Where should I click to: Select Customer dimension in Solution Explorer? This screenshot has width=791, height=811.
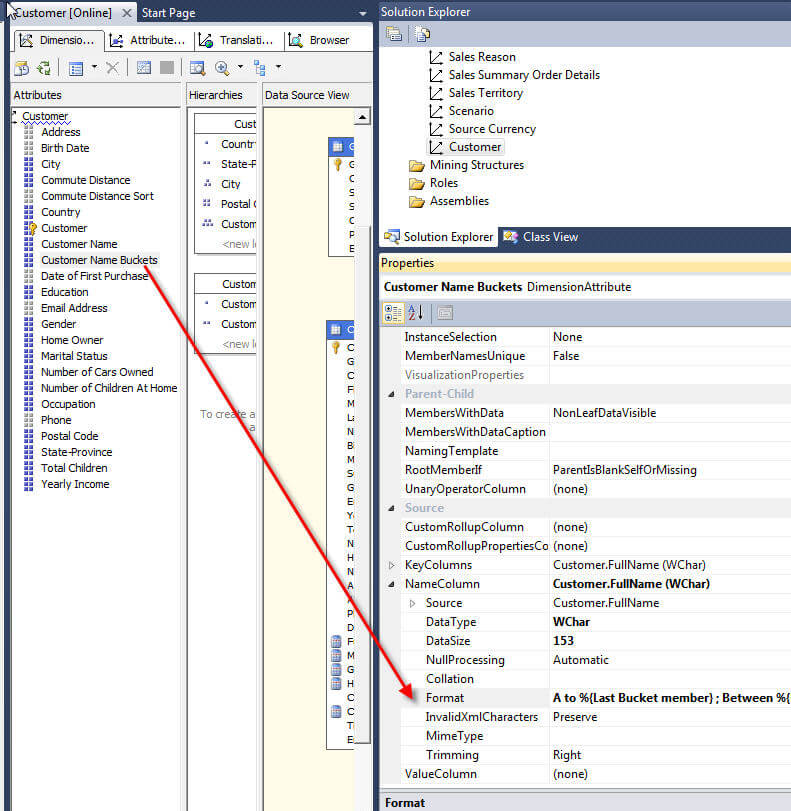[474, 147]
